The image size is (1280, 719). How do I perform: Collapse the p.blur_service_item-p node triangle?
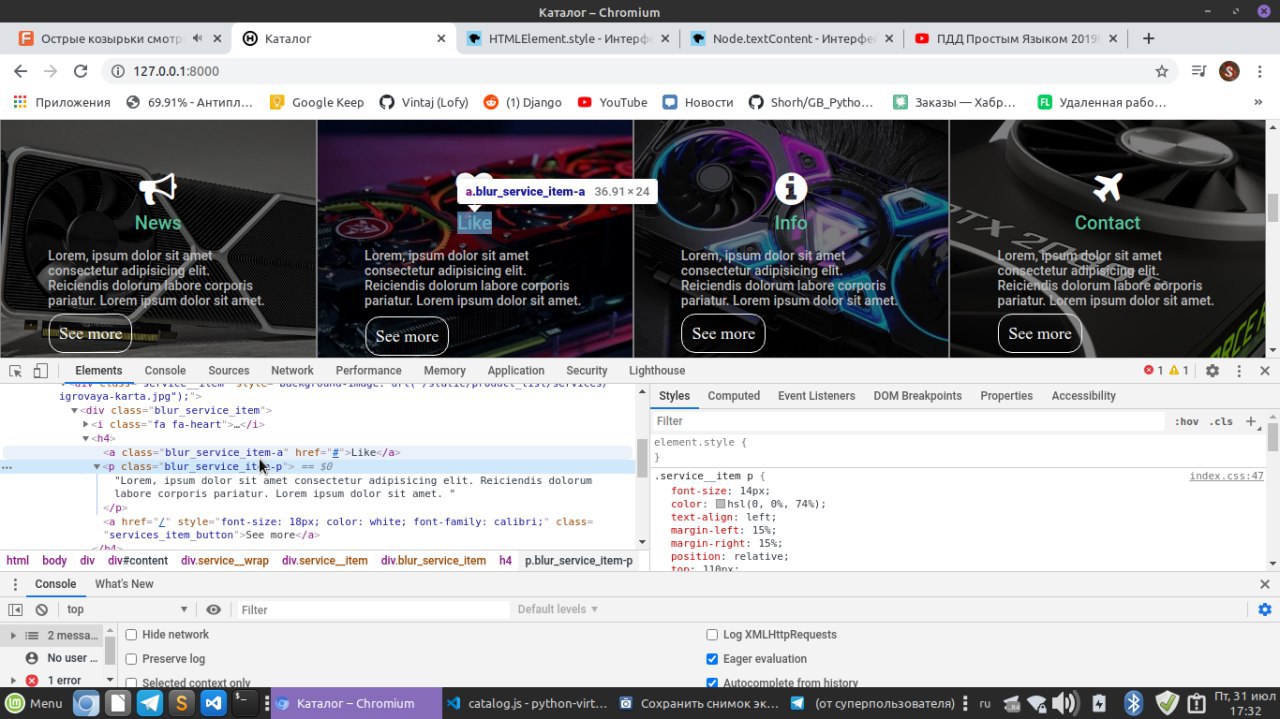coord(98,467)
